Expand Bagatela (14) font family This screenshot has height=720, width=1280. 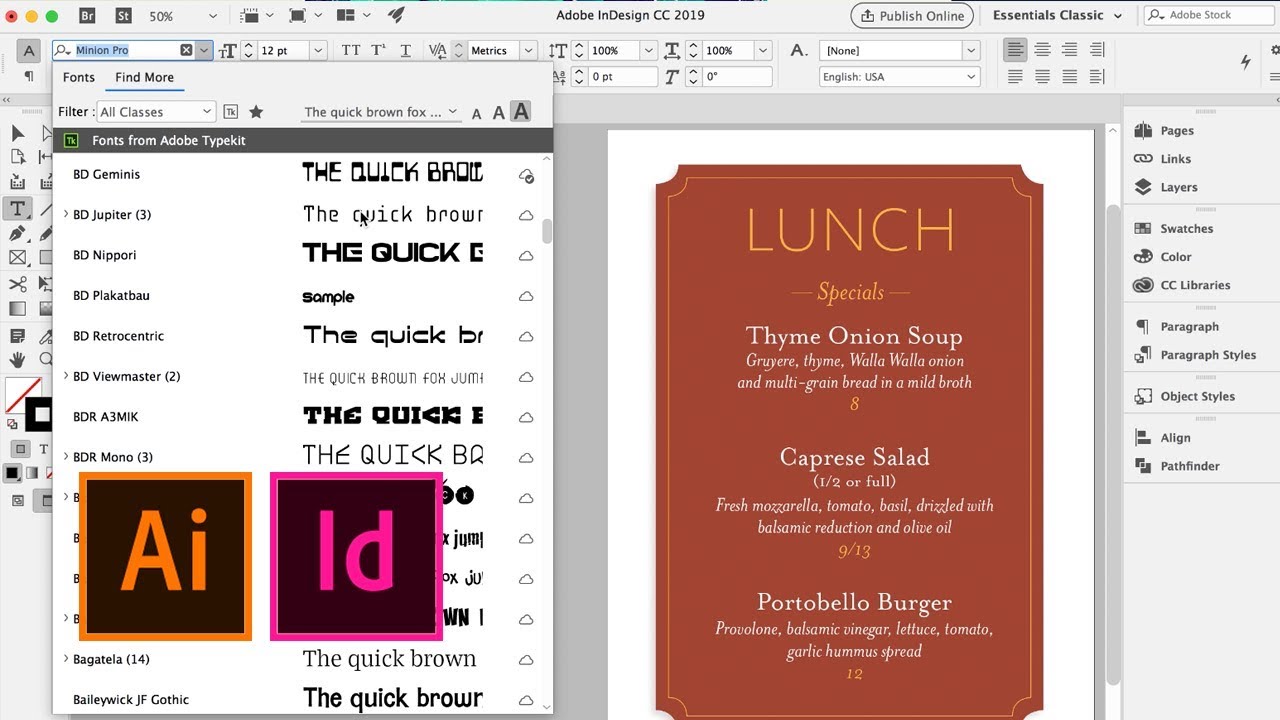point(66,659)
